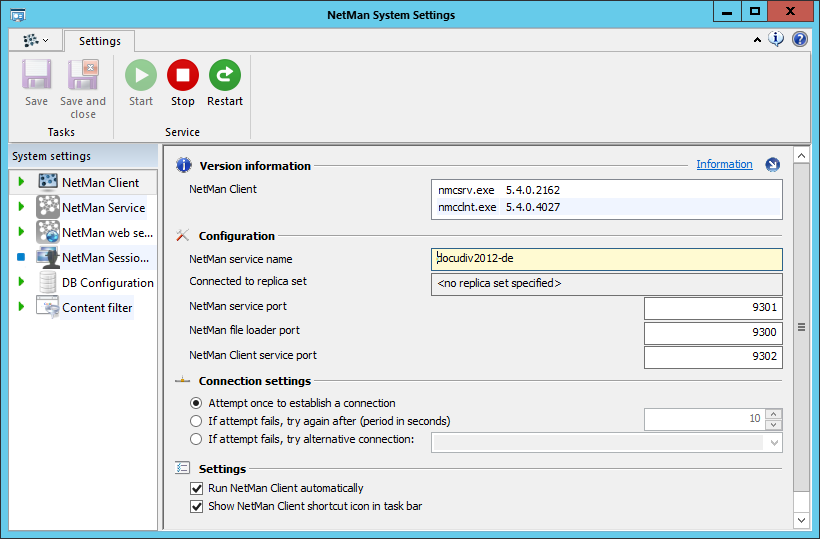820x539 pixels.
Task: Focus the NetMan service port field 9301
Action: 713,308
